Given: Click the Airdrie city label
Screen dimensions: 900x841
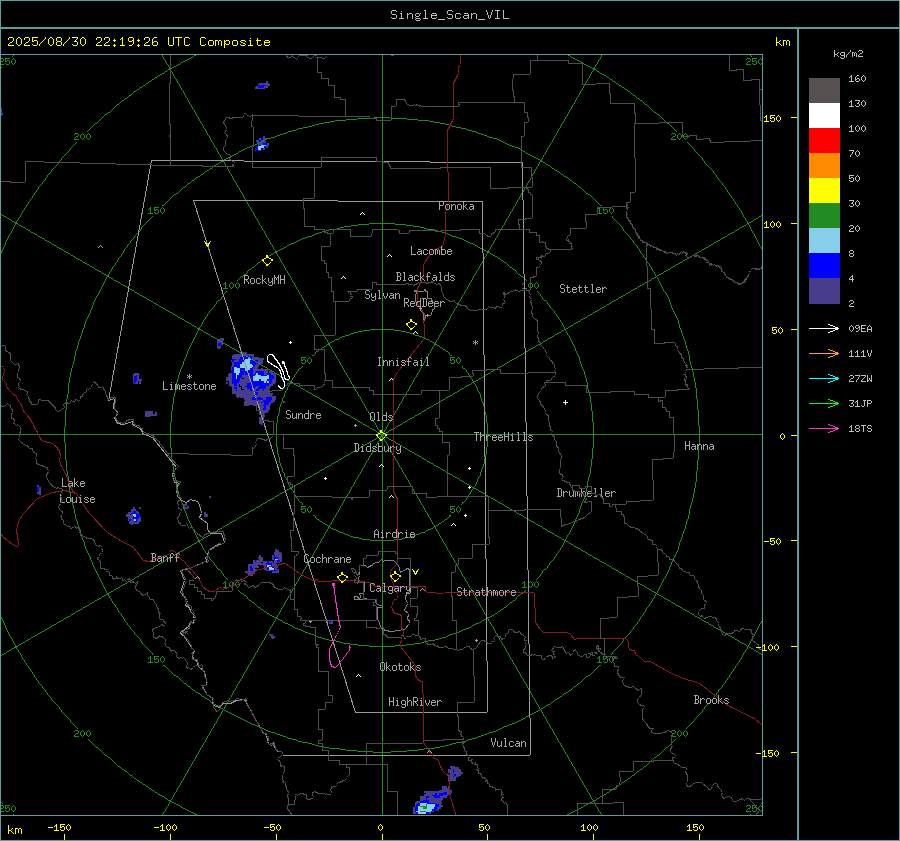Looking at the screenshot, I should point(394,534).
